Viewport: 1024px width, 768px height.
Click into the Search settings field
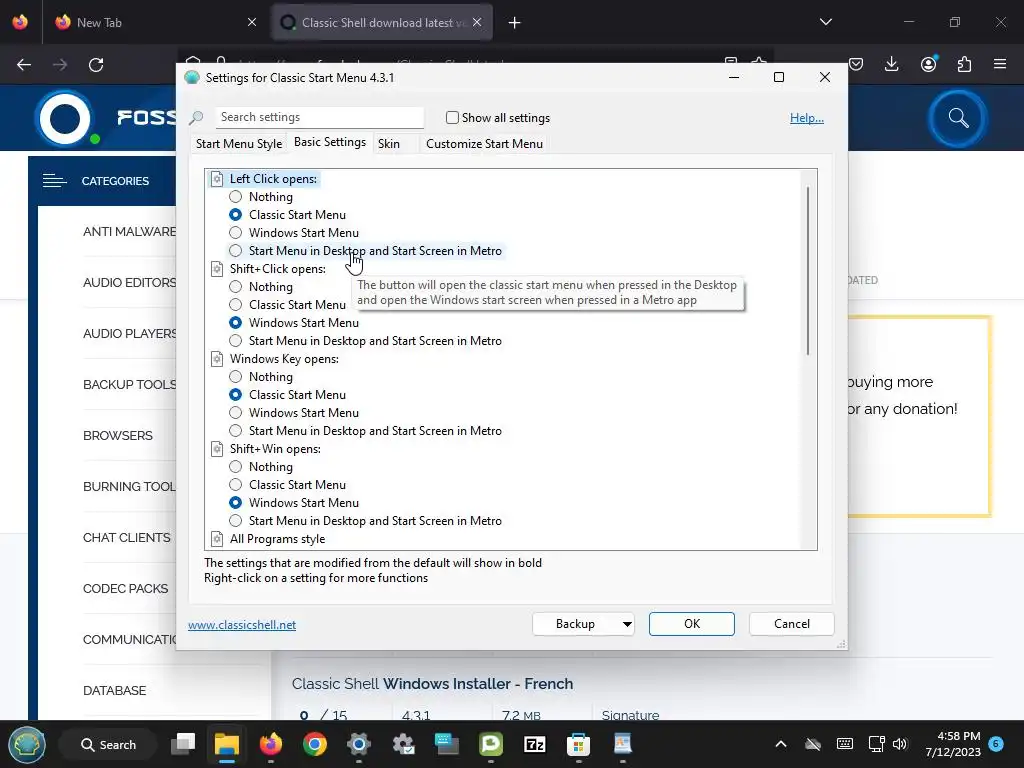pyautogui.click(x=319, y=117)
